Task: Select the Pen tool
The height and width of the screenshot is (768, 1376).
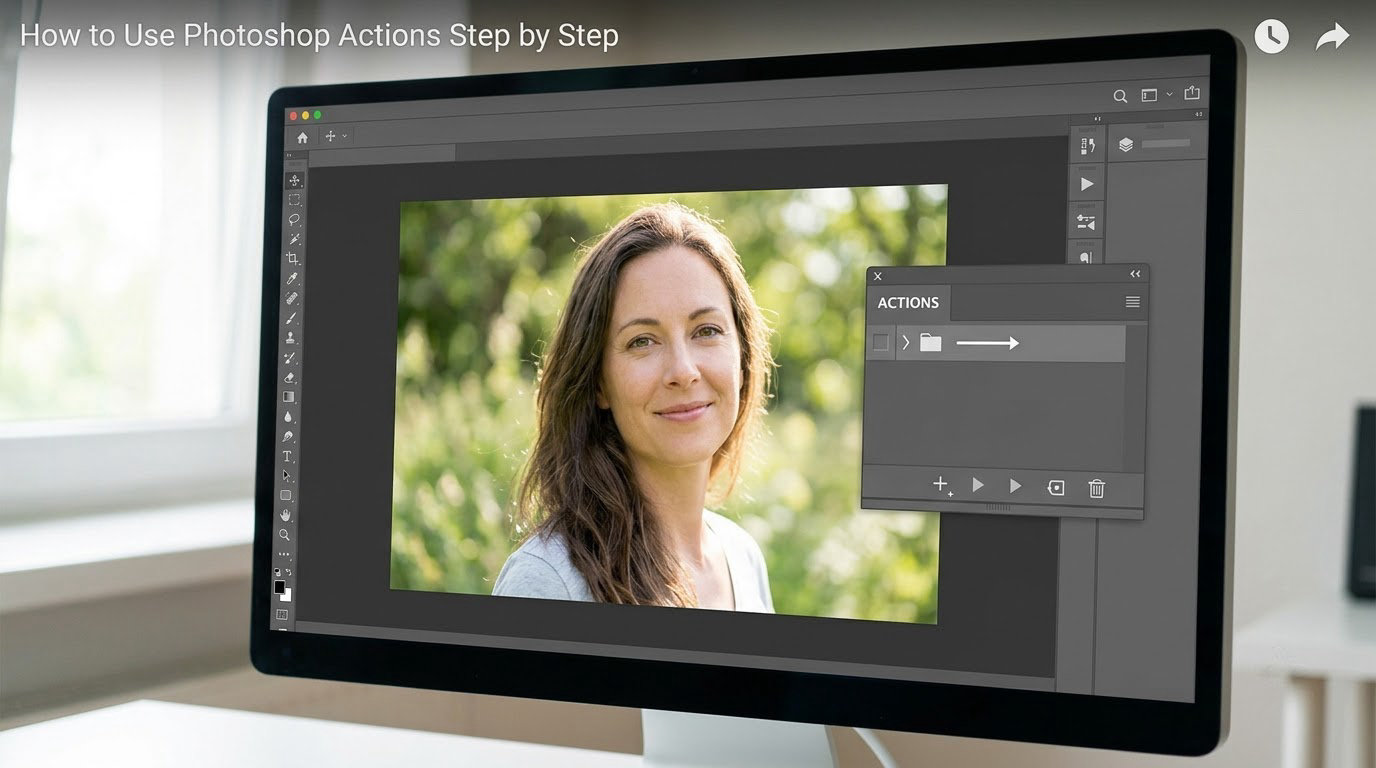Action: click(x=289, y=437)
